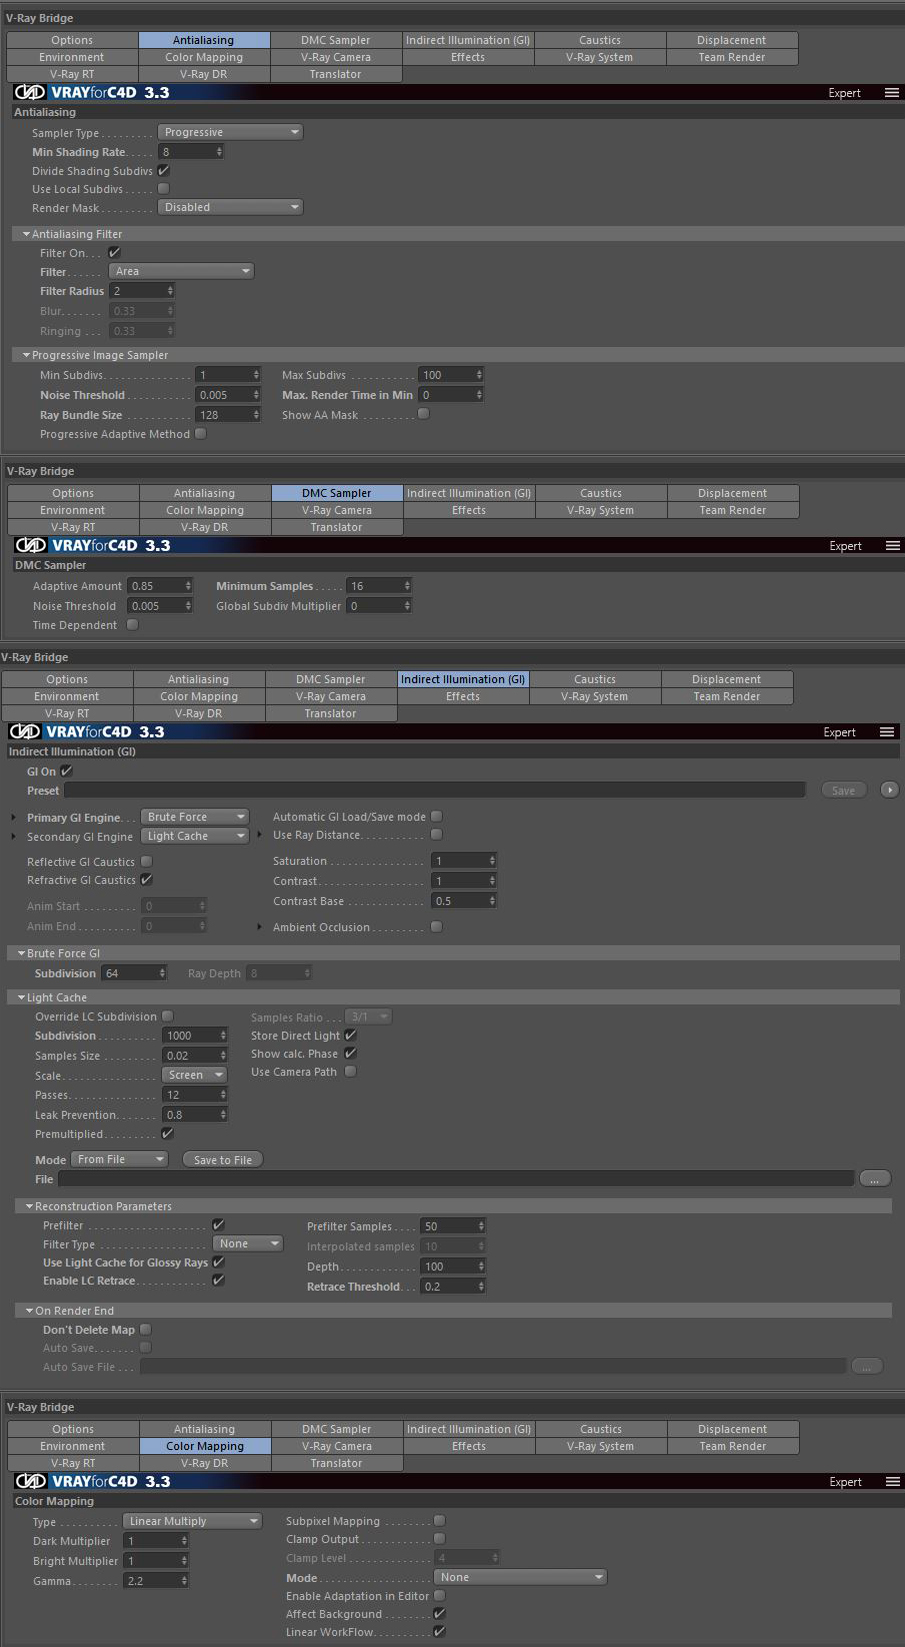Collapse the Brute Force GI section
Image resolution: width=905 pixels, height=1647 pixels.
(x=21, y=953)
